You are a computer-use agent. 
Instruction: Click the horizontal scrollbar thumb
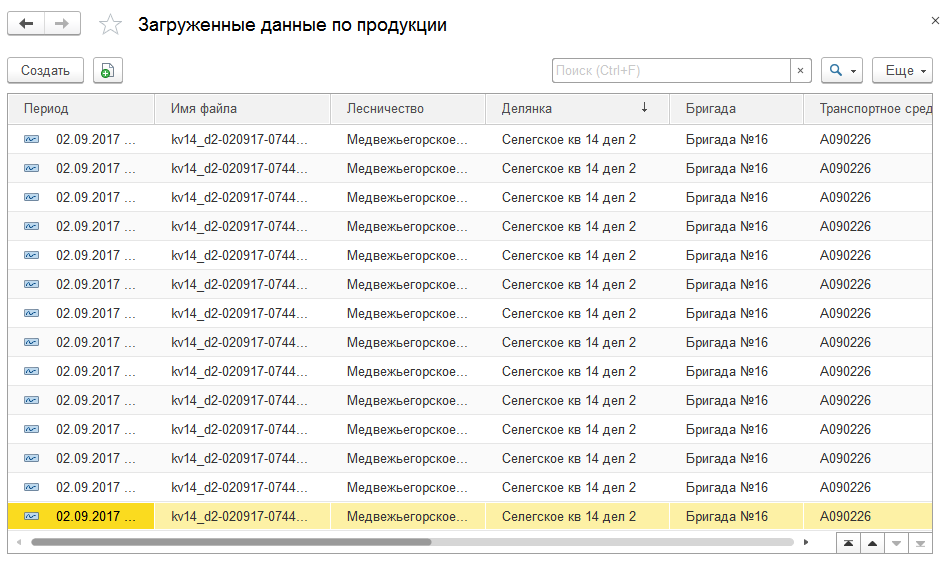(x=231, y=542)
